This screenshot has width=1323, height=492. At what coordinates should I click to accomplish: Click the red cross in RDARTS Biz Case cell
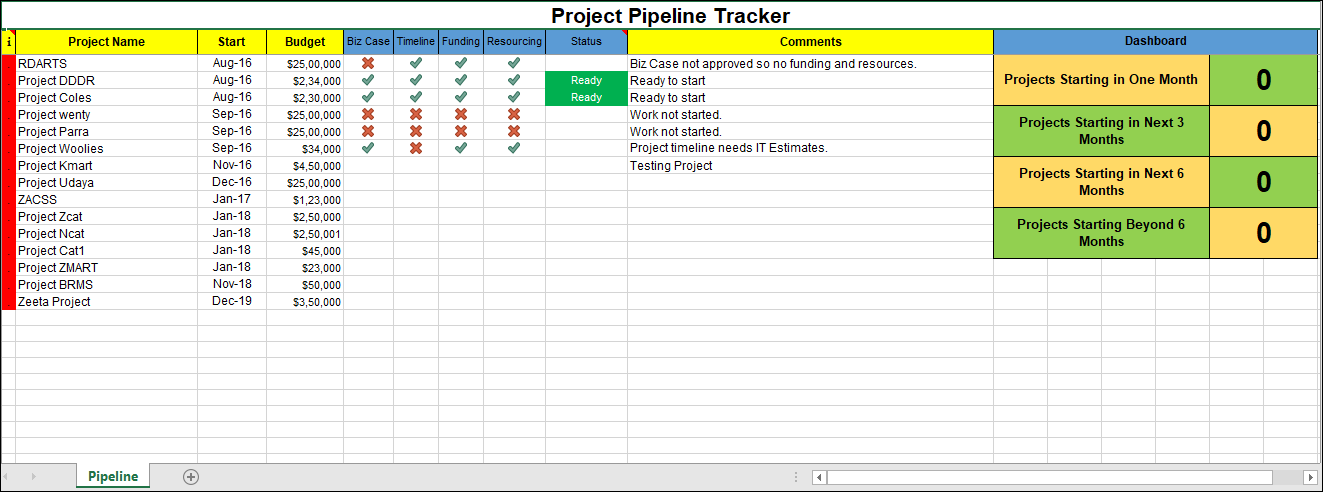tap(368, 63)
